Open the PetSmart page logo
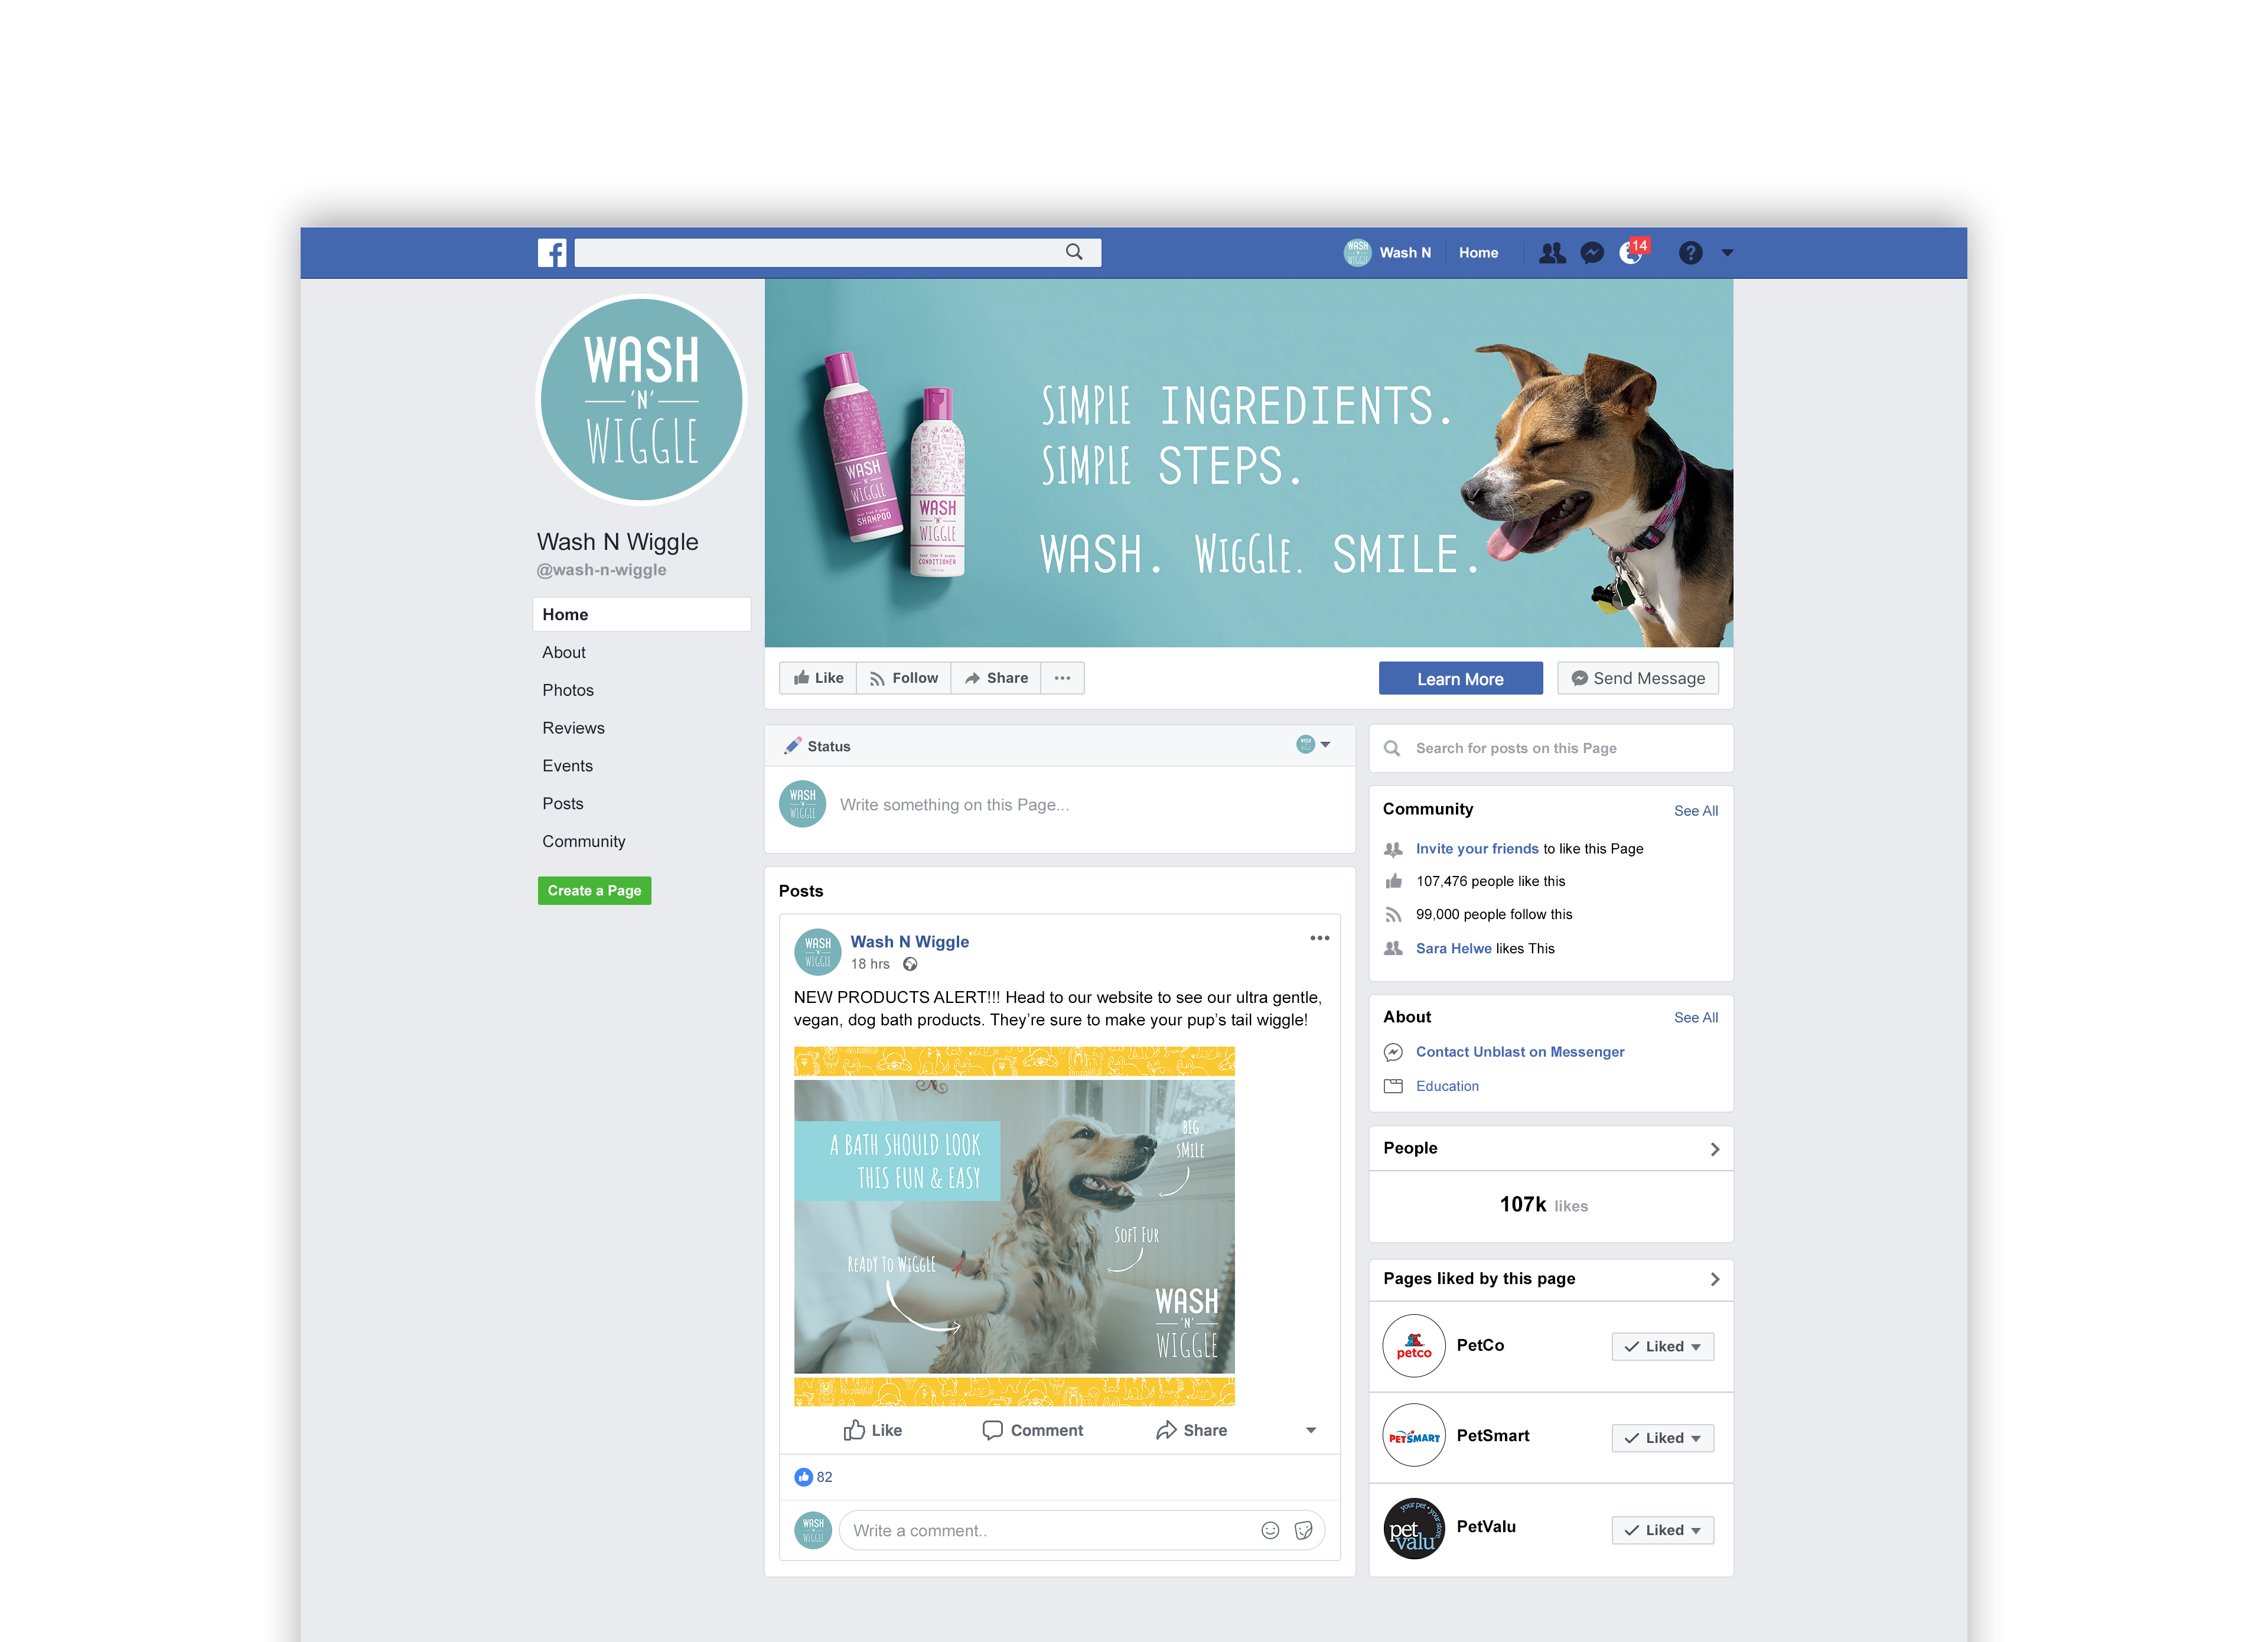This screenshot has width=2268, height=1642. click(x=1414, y=1436)
